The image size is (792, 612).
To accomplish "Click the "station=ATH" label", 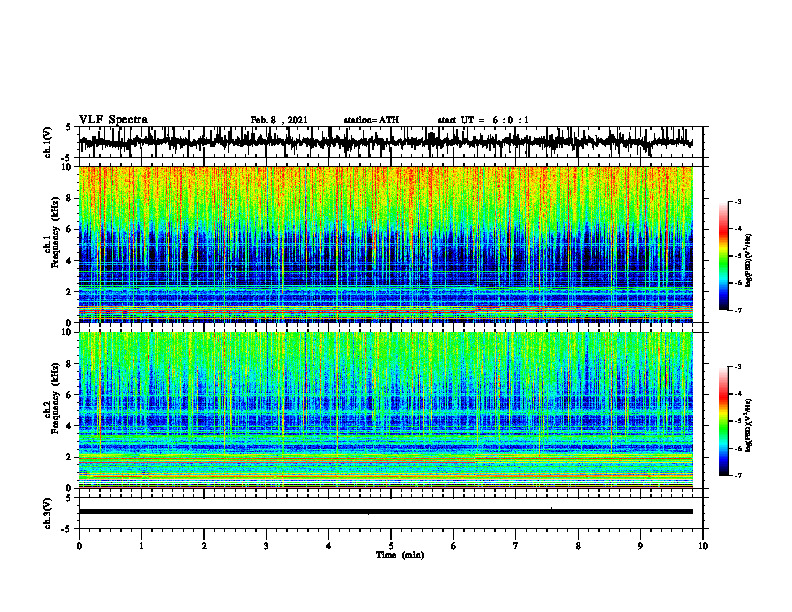I will click(371, 120).
